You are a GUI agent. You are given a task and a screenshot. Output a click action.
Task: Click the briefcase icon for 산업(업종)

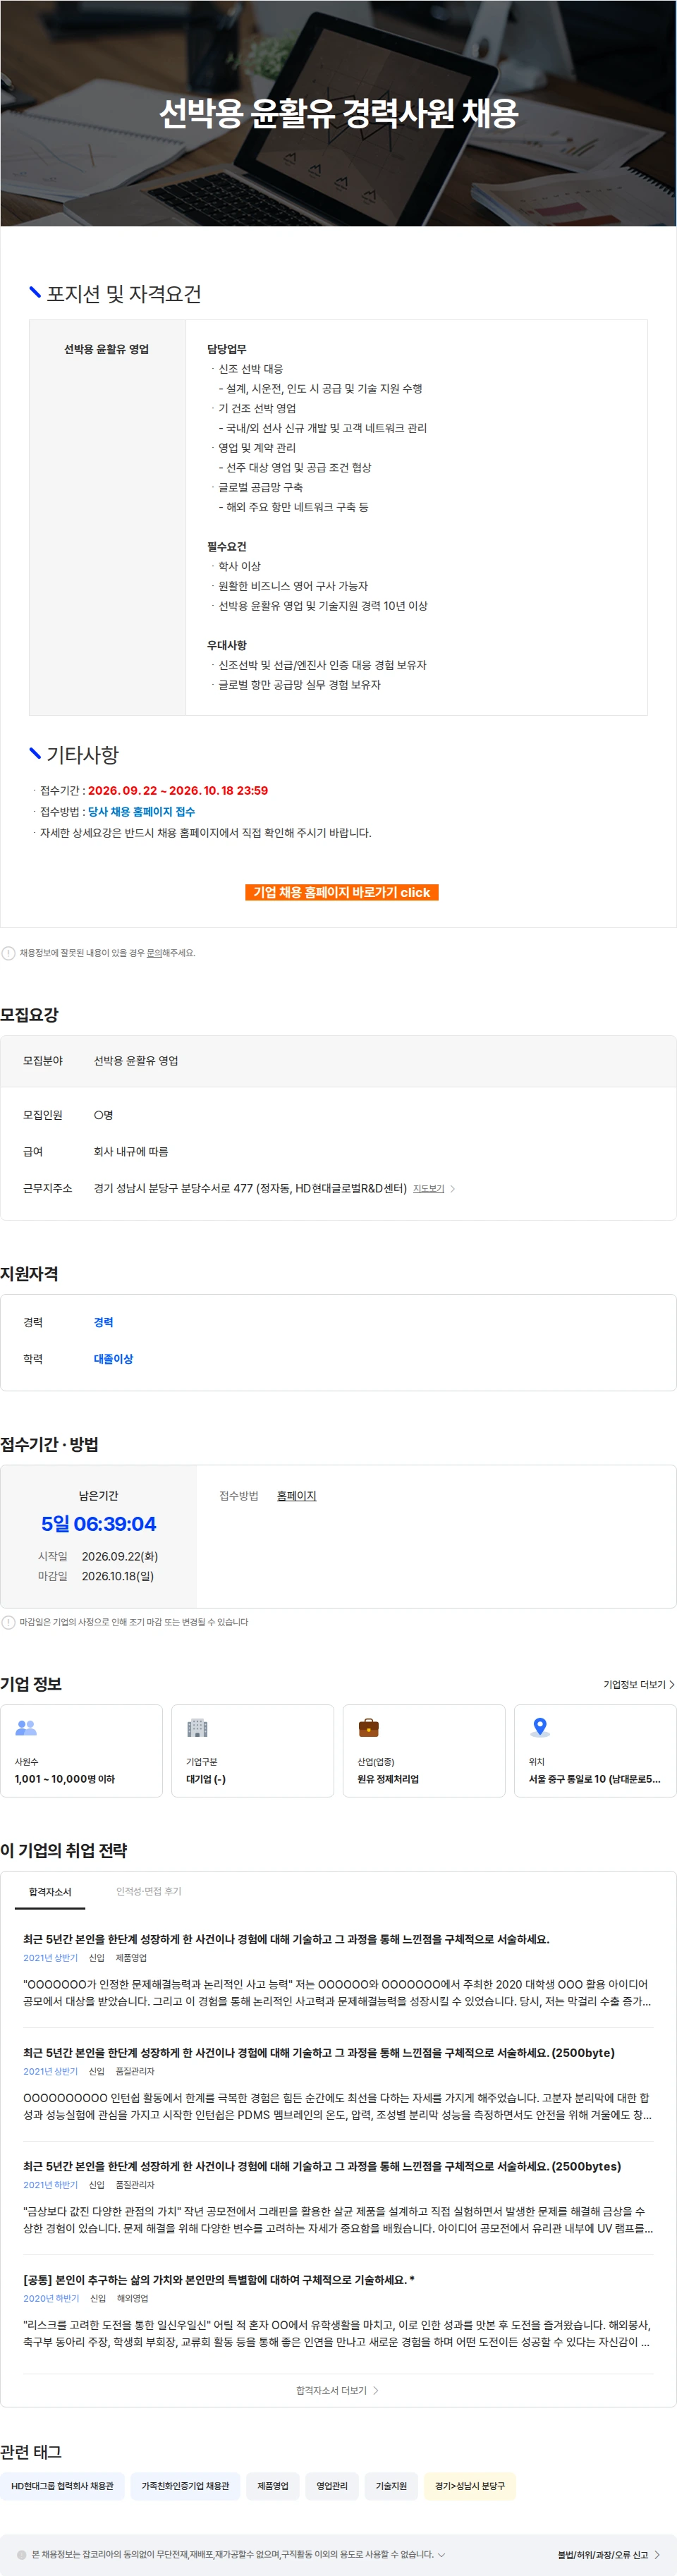368,1727
